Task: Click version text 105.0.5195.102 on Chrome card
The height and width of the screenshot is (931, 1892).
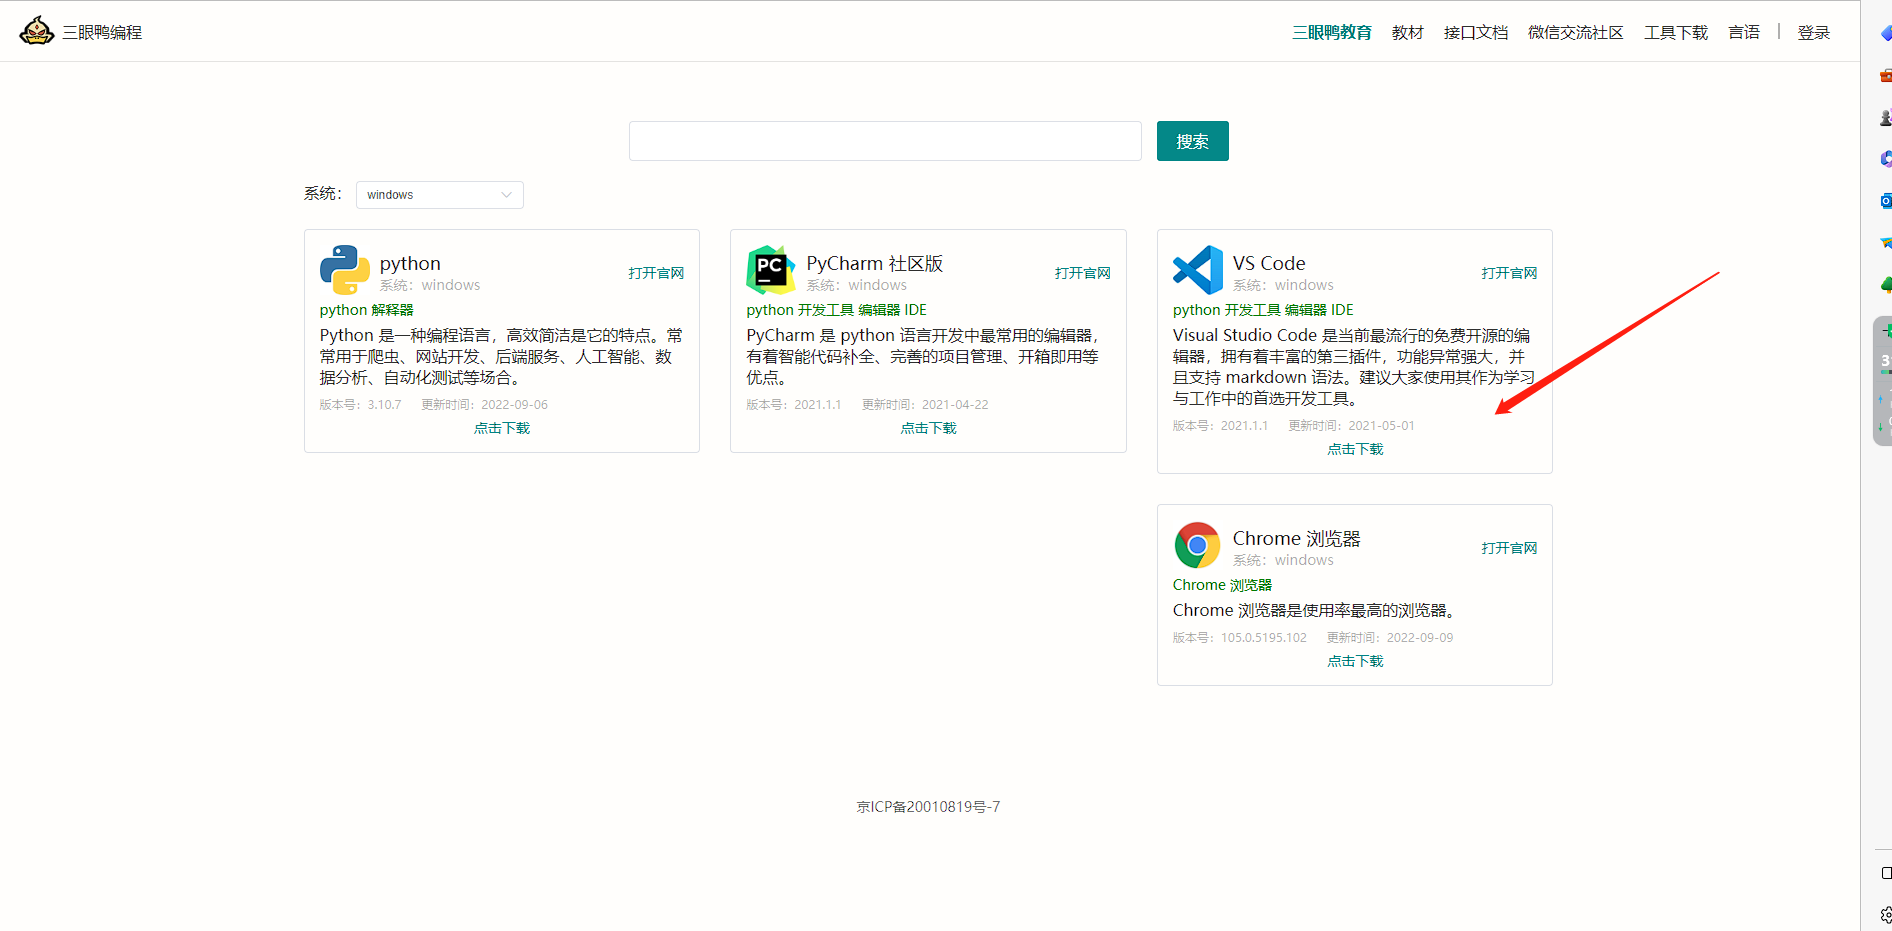Action: click(1264, 638)
